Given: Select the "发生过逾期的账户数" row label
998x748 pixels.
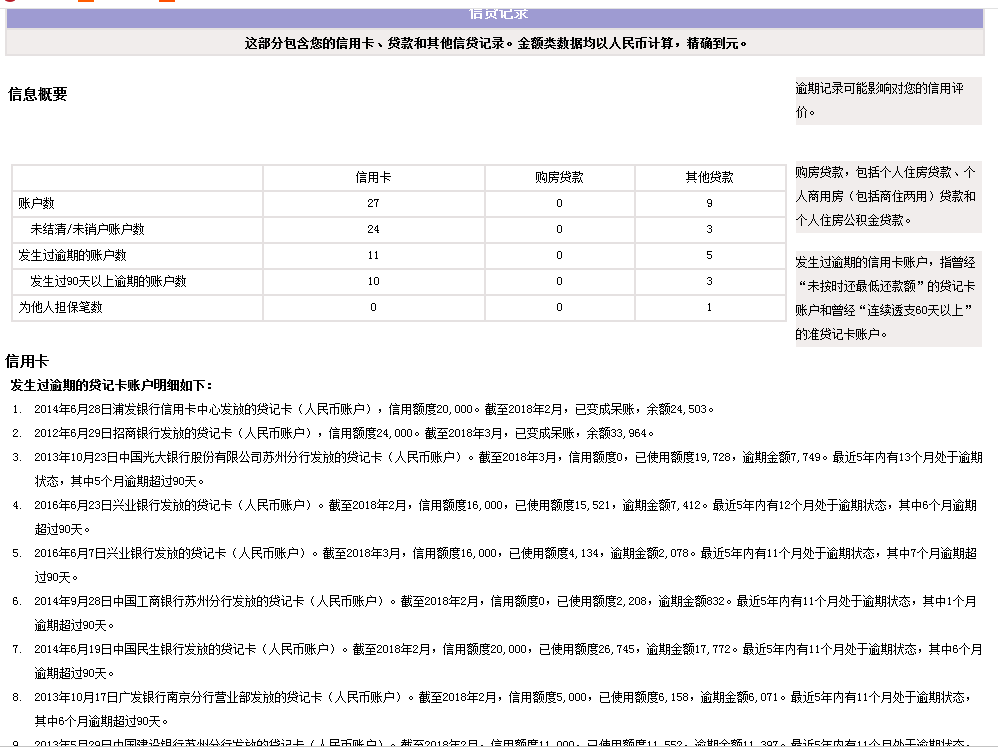Looking at the screenshot, I should (72, 255).
